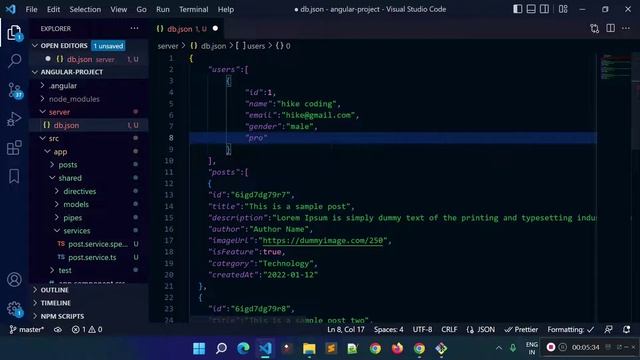The width and height of the screenshot is (640, 360).
Task: Click the Prettier status item
Action: pos(521,329)
